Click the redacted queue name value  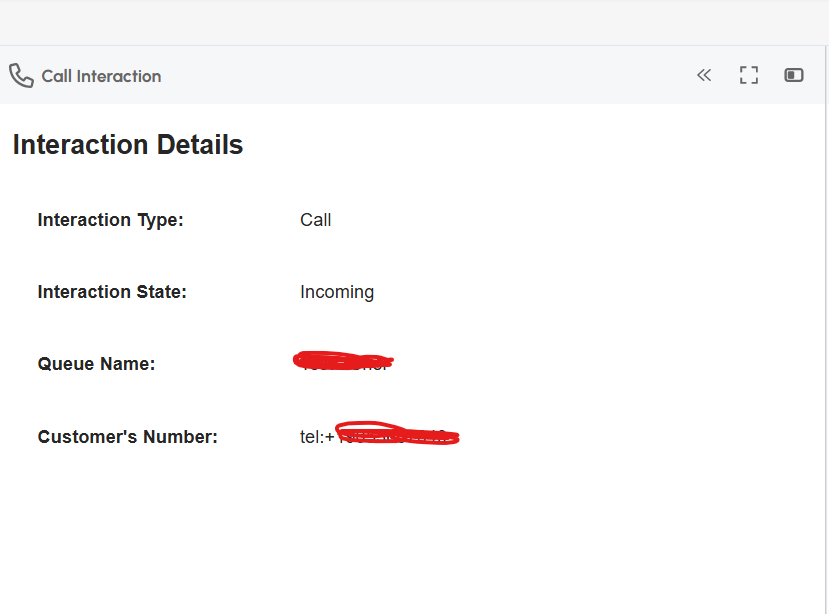coord(345,361)
